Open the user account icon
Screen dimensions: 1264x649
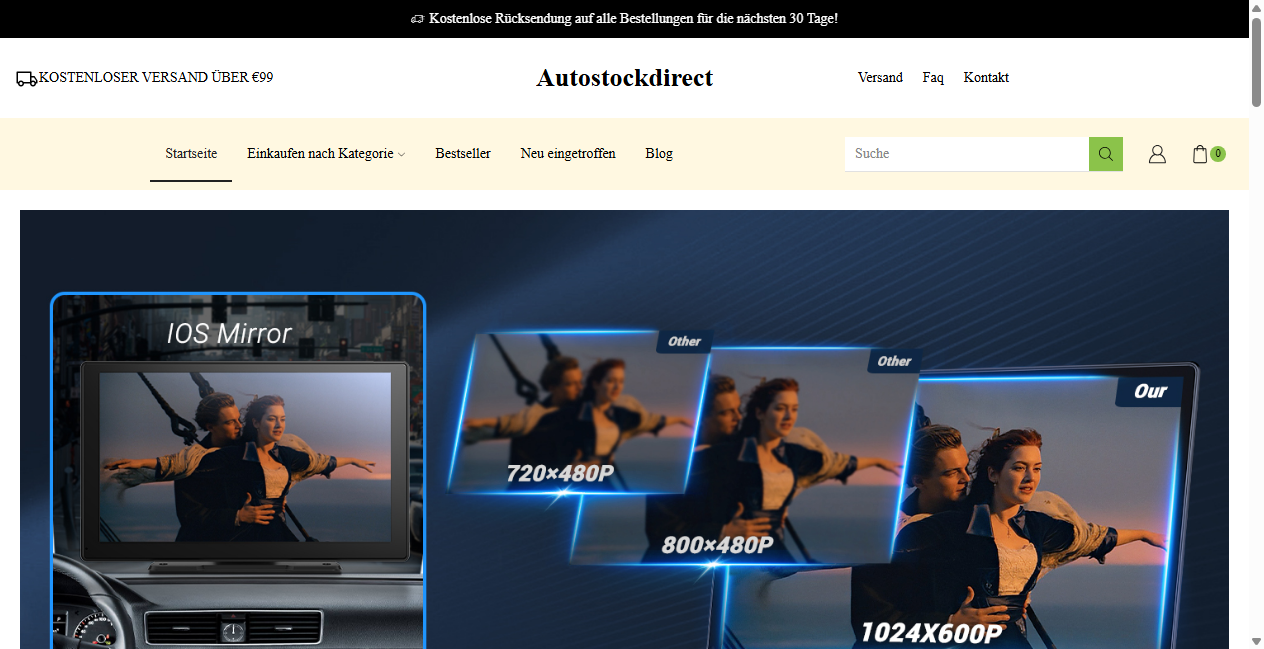[1157, 154]
